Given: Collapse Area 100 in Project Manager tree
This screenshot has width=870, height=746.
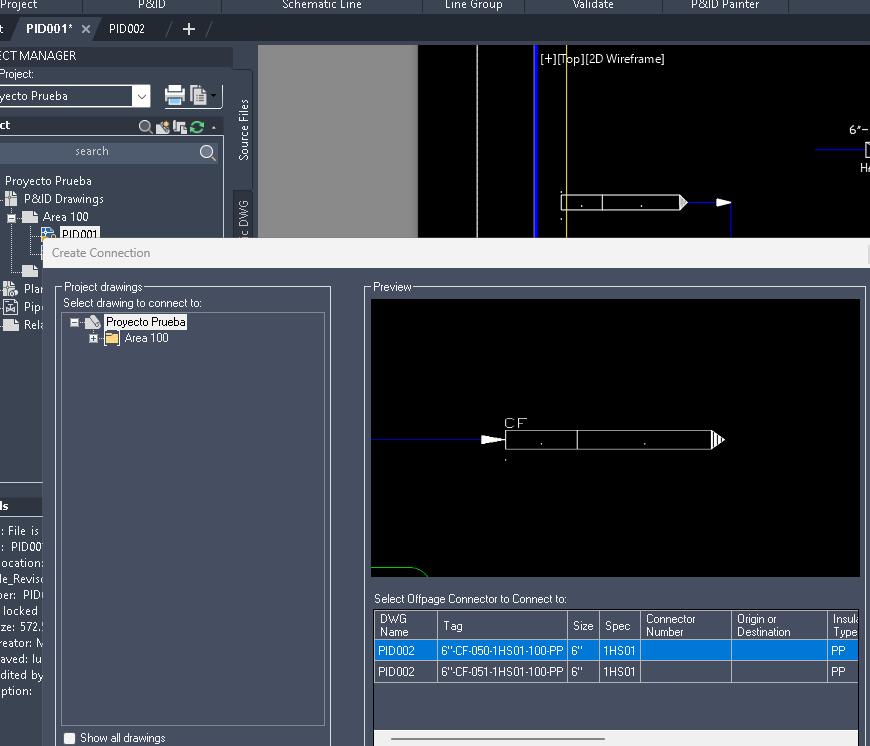Looking at the screenshot, I should [x=11, y=218].
